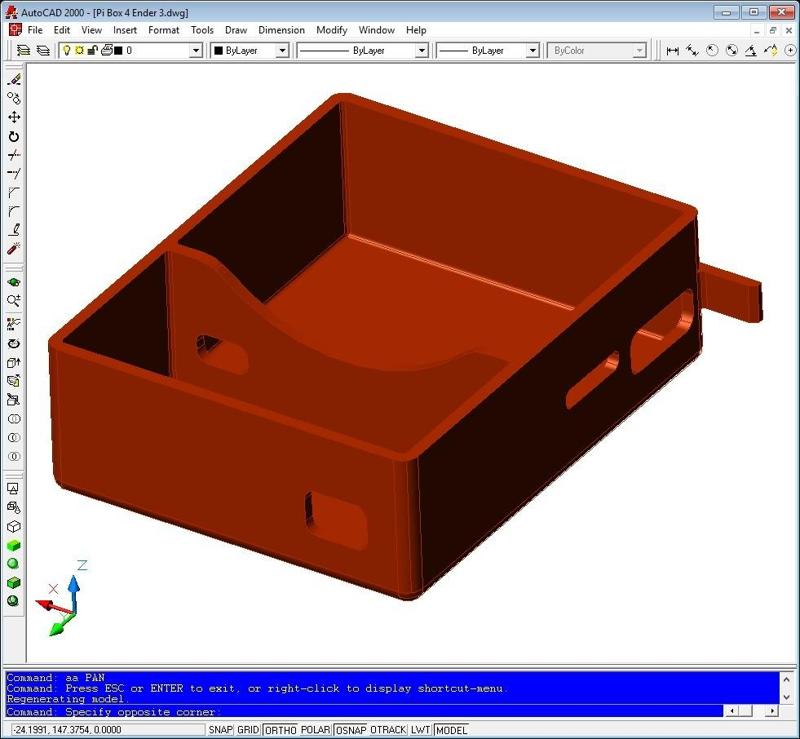Viewport: 800px width, 739px height.
Task: Click the drawing document icon beside File
Action: 15,30
